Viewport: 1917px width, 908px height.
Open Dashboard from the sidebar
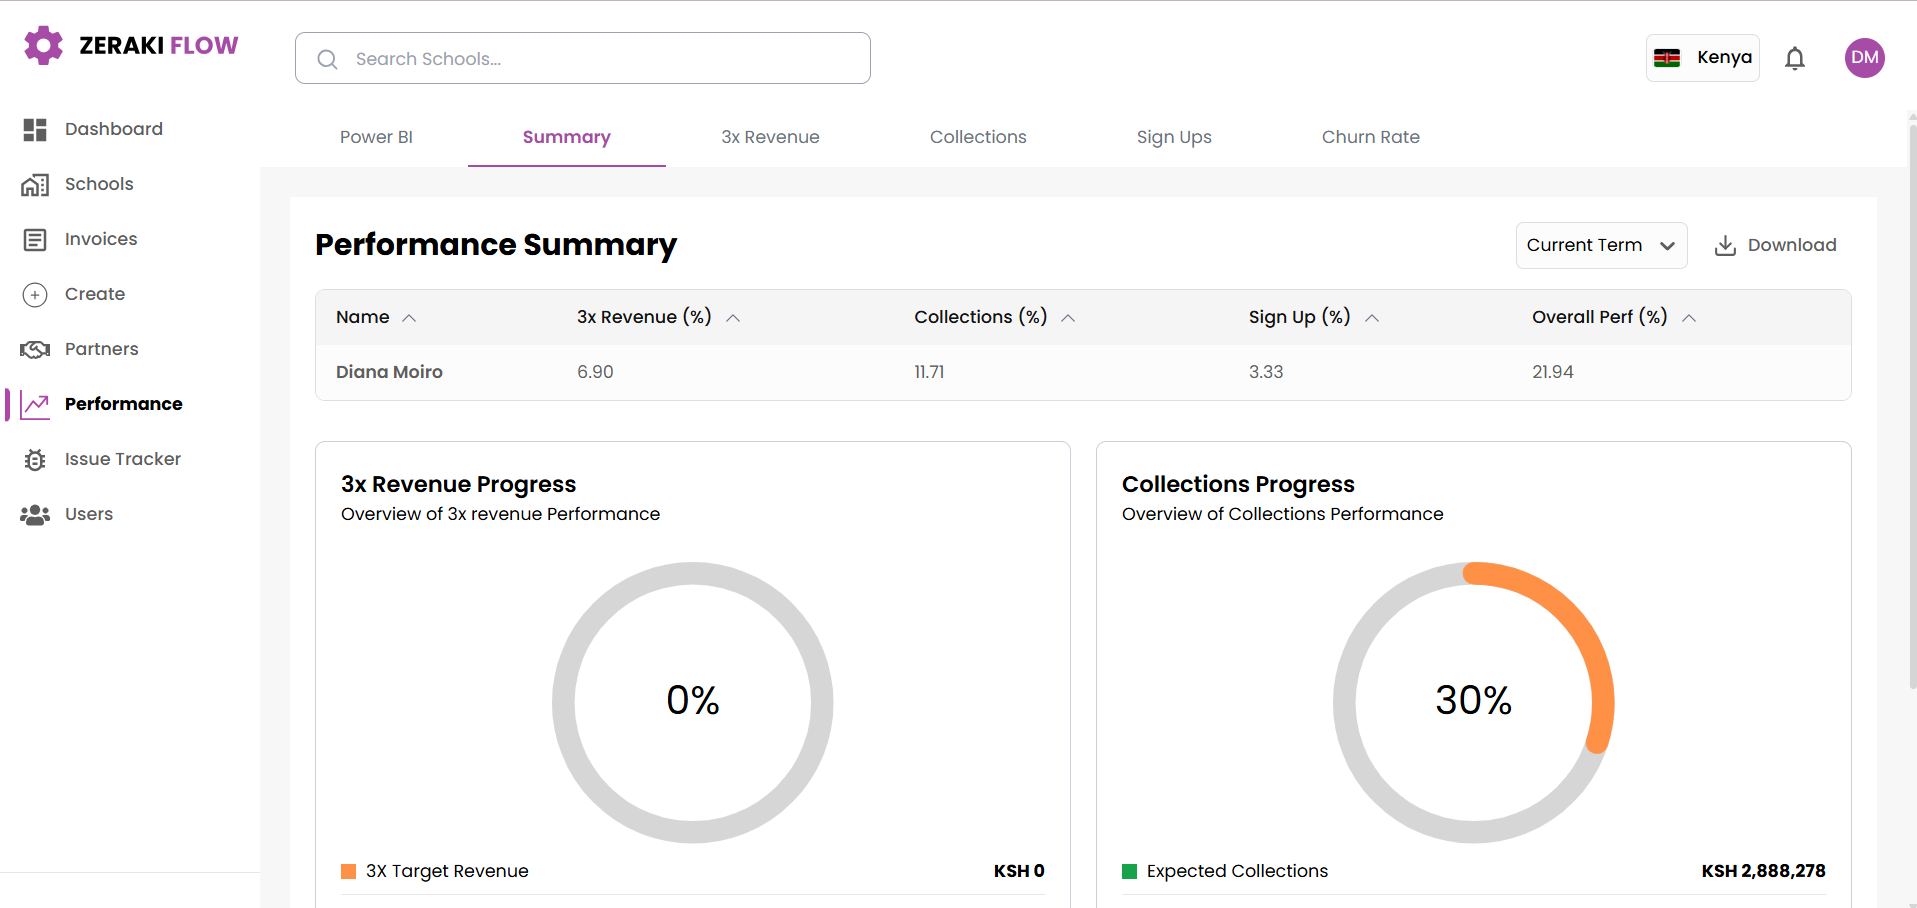coord(113,129)
